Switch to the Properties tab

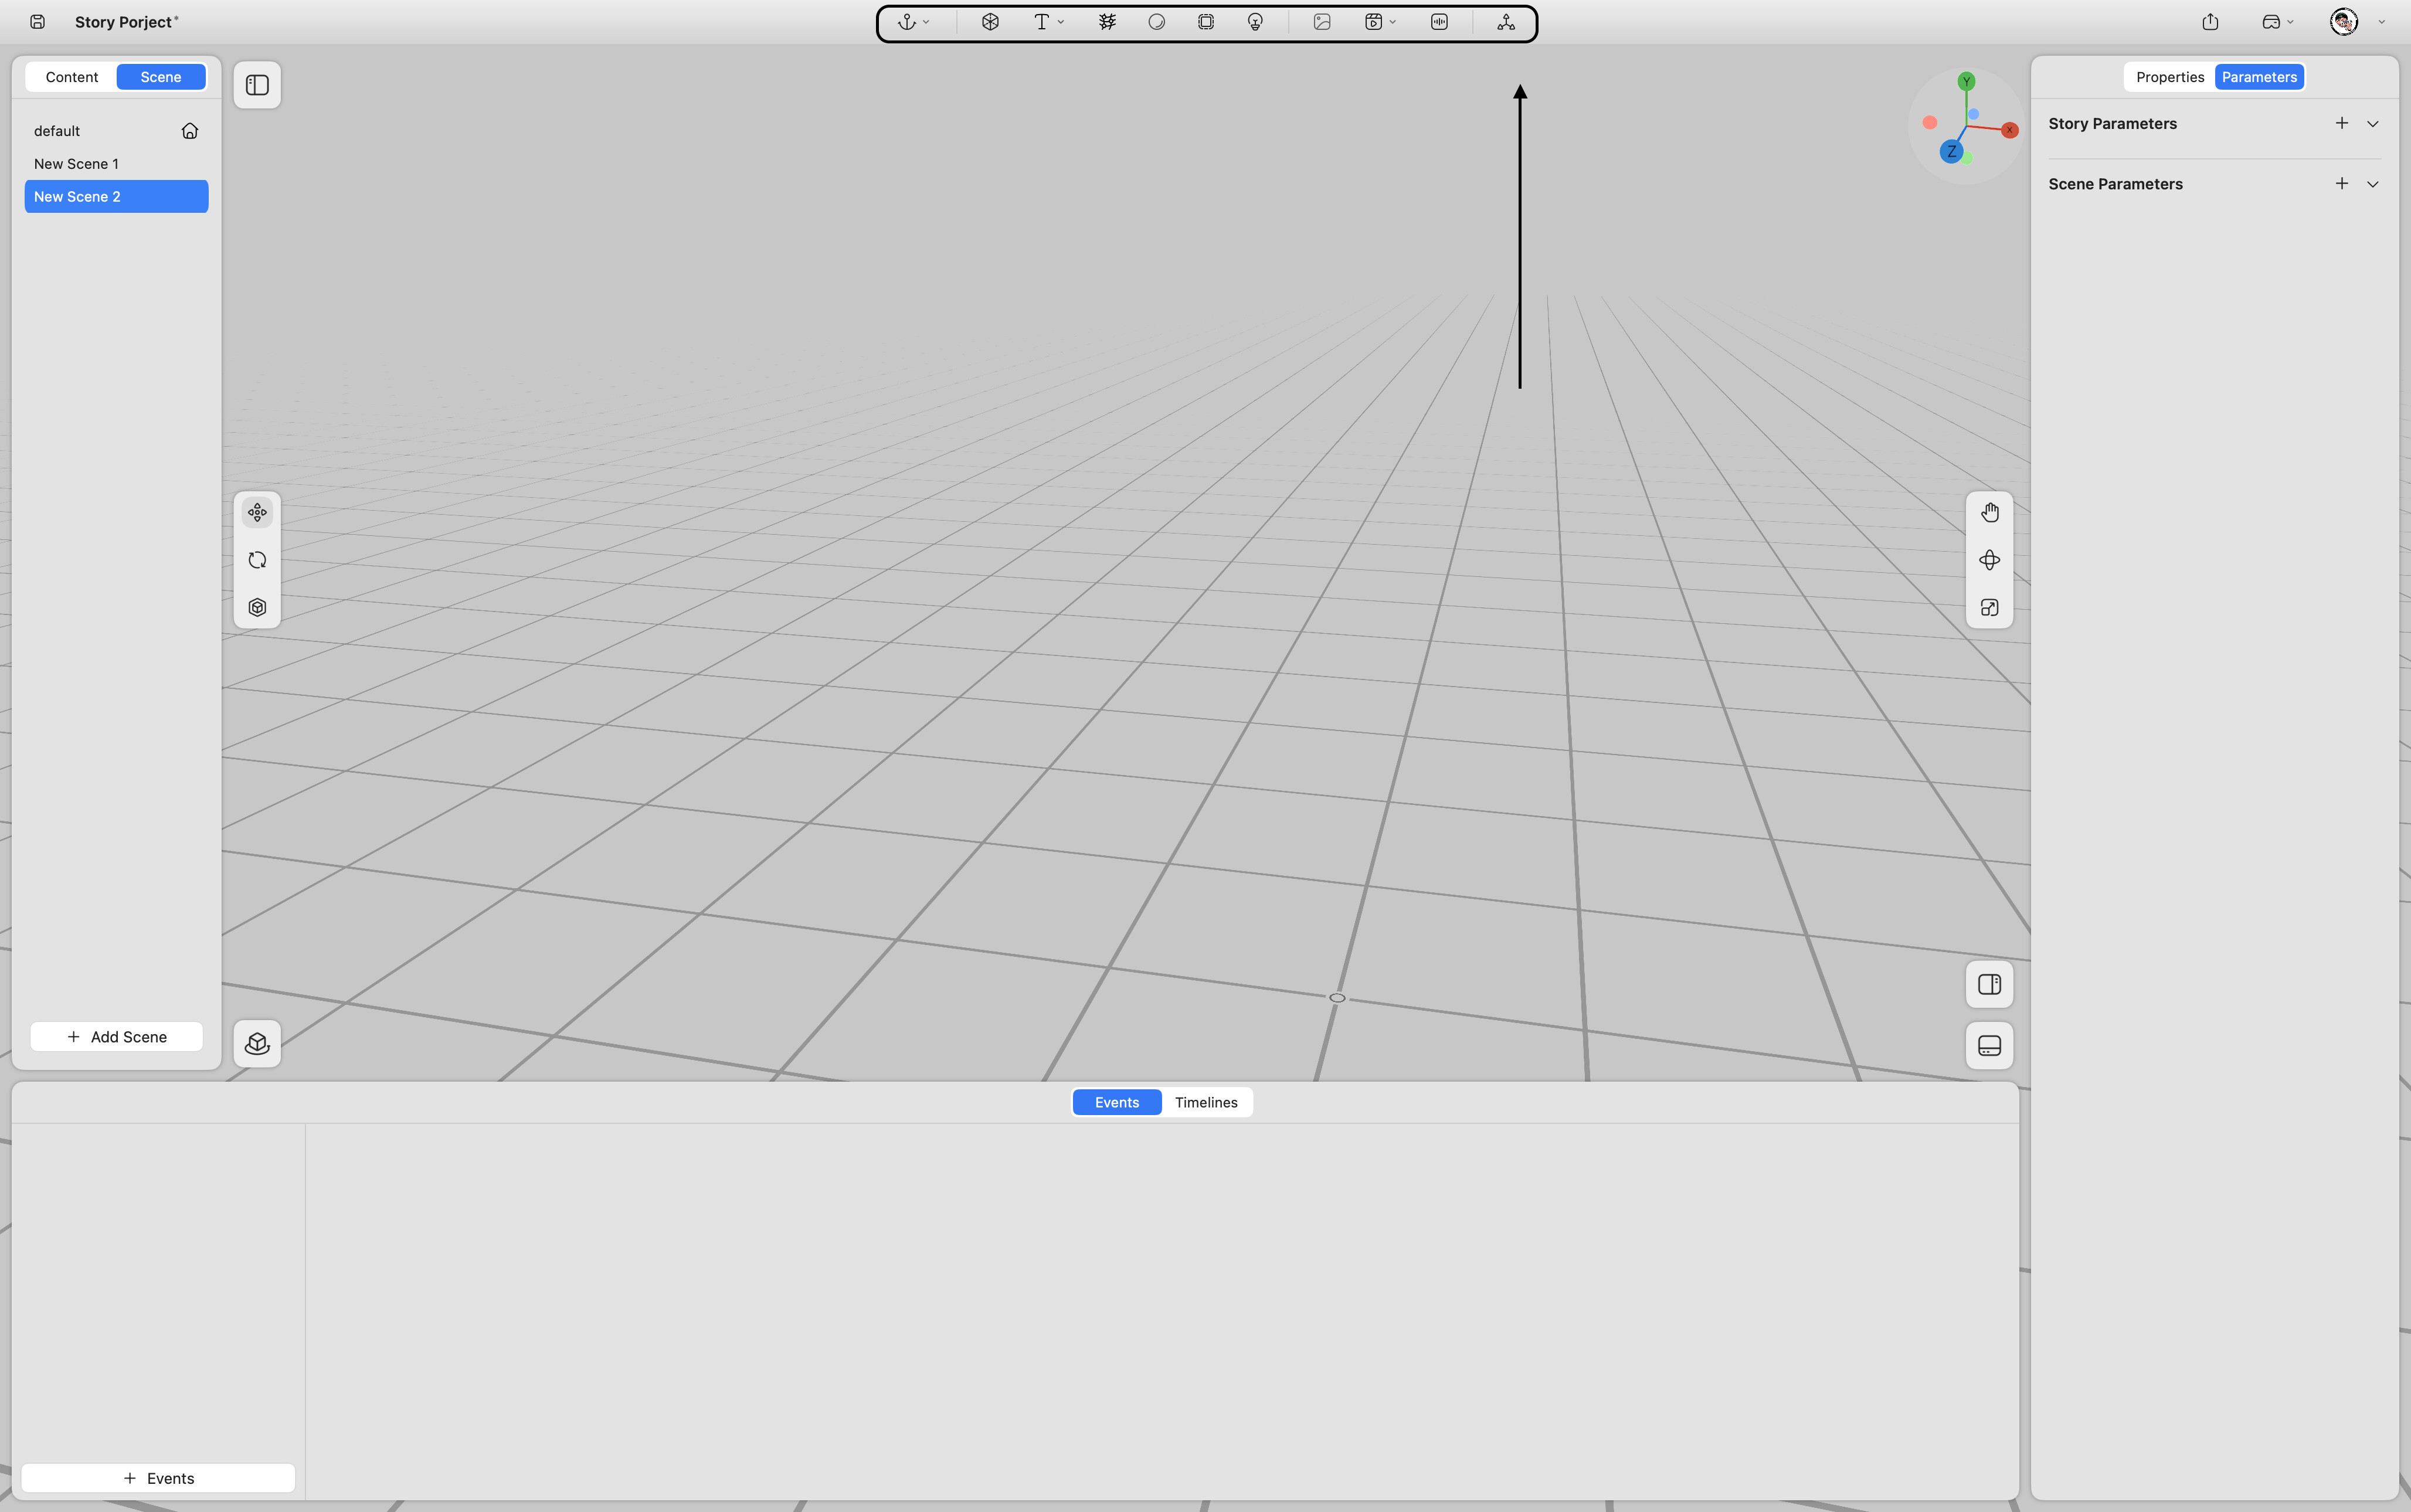pos(2169,77)
